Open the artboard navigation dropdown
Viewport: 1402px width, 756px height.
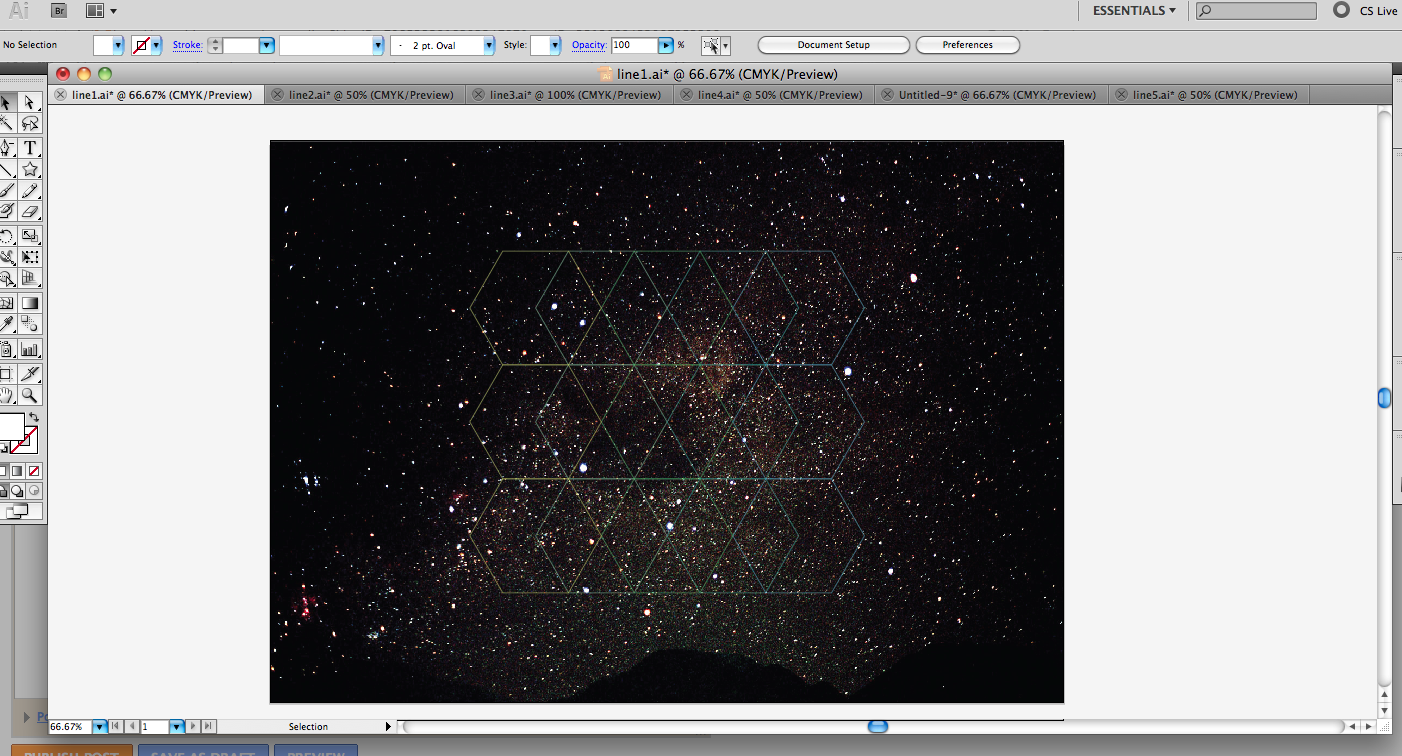[x=177, y=727]
